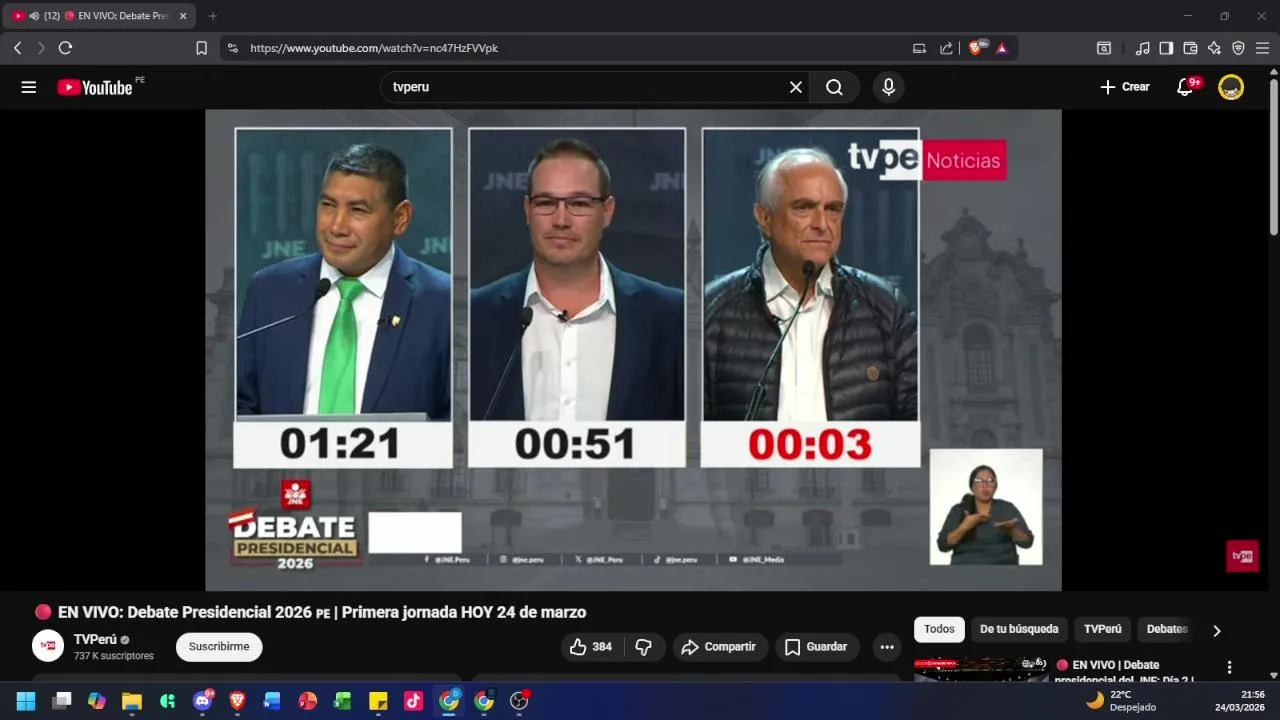Open the YouTube guide hamburger menu
Screen dimensions: 1280x720
tap(29, 87)
